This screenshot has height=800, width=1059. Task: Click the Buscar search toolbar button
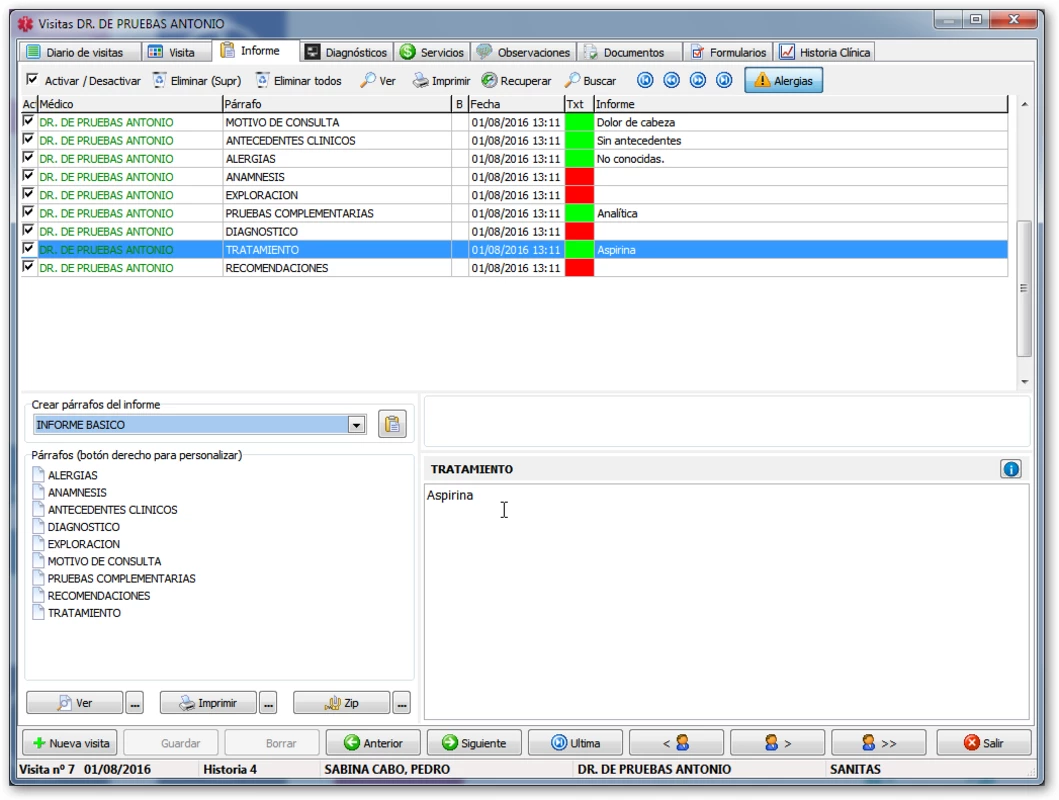[590, 80]
